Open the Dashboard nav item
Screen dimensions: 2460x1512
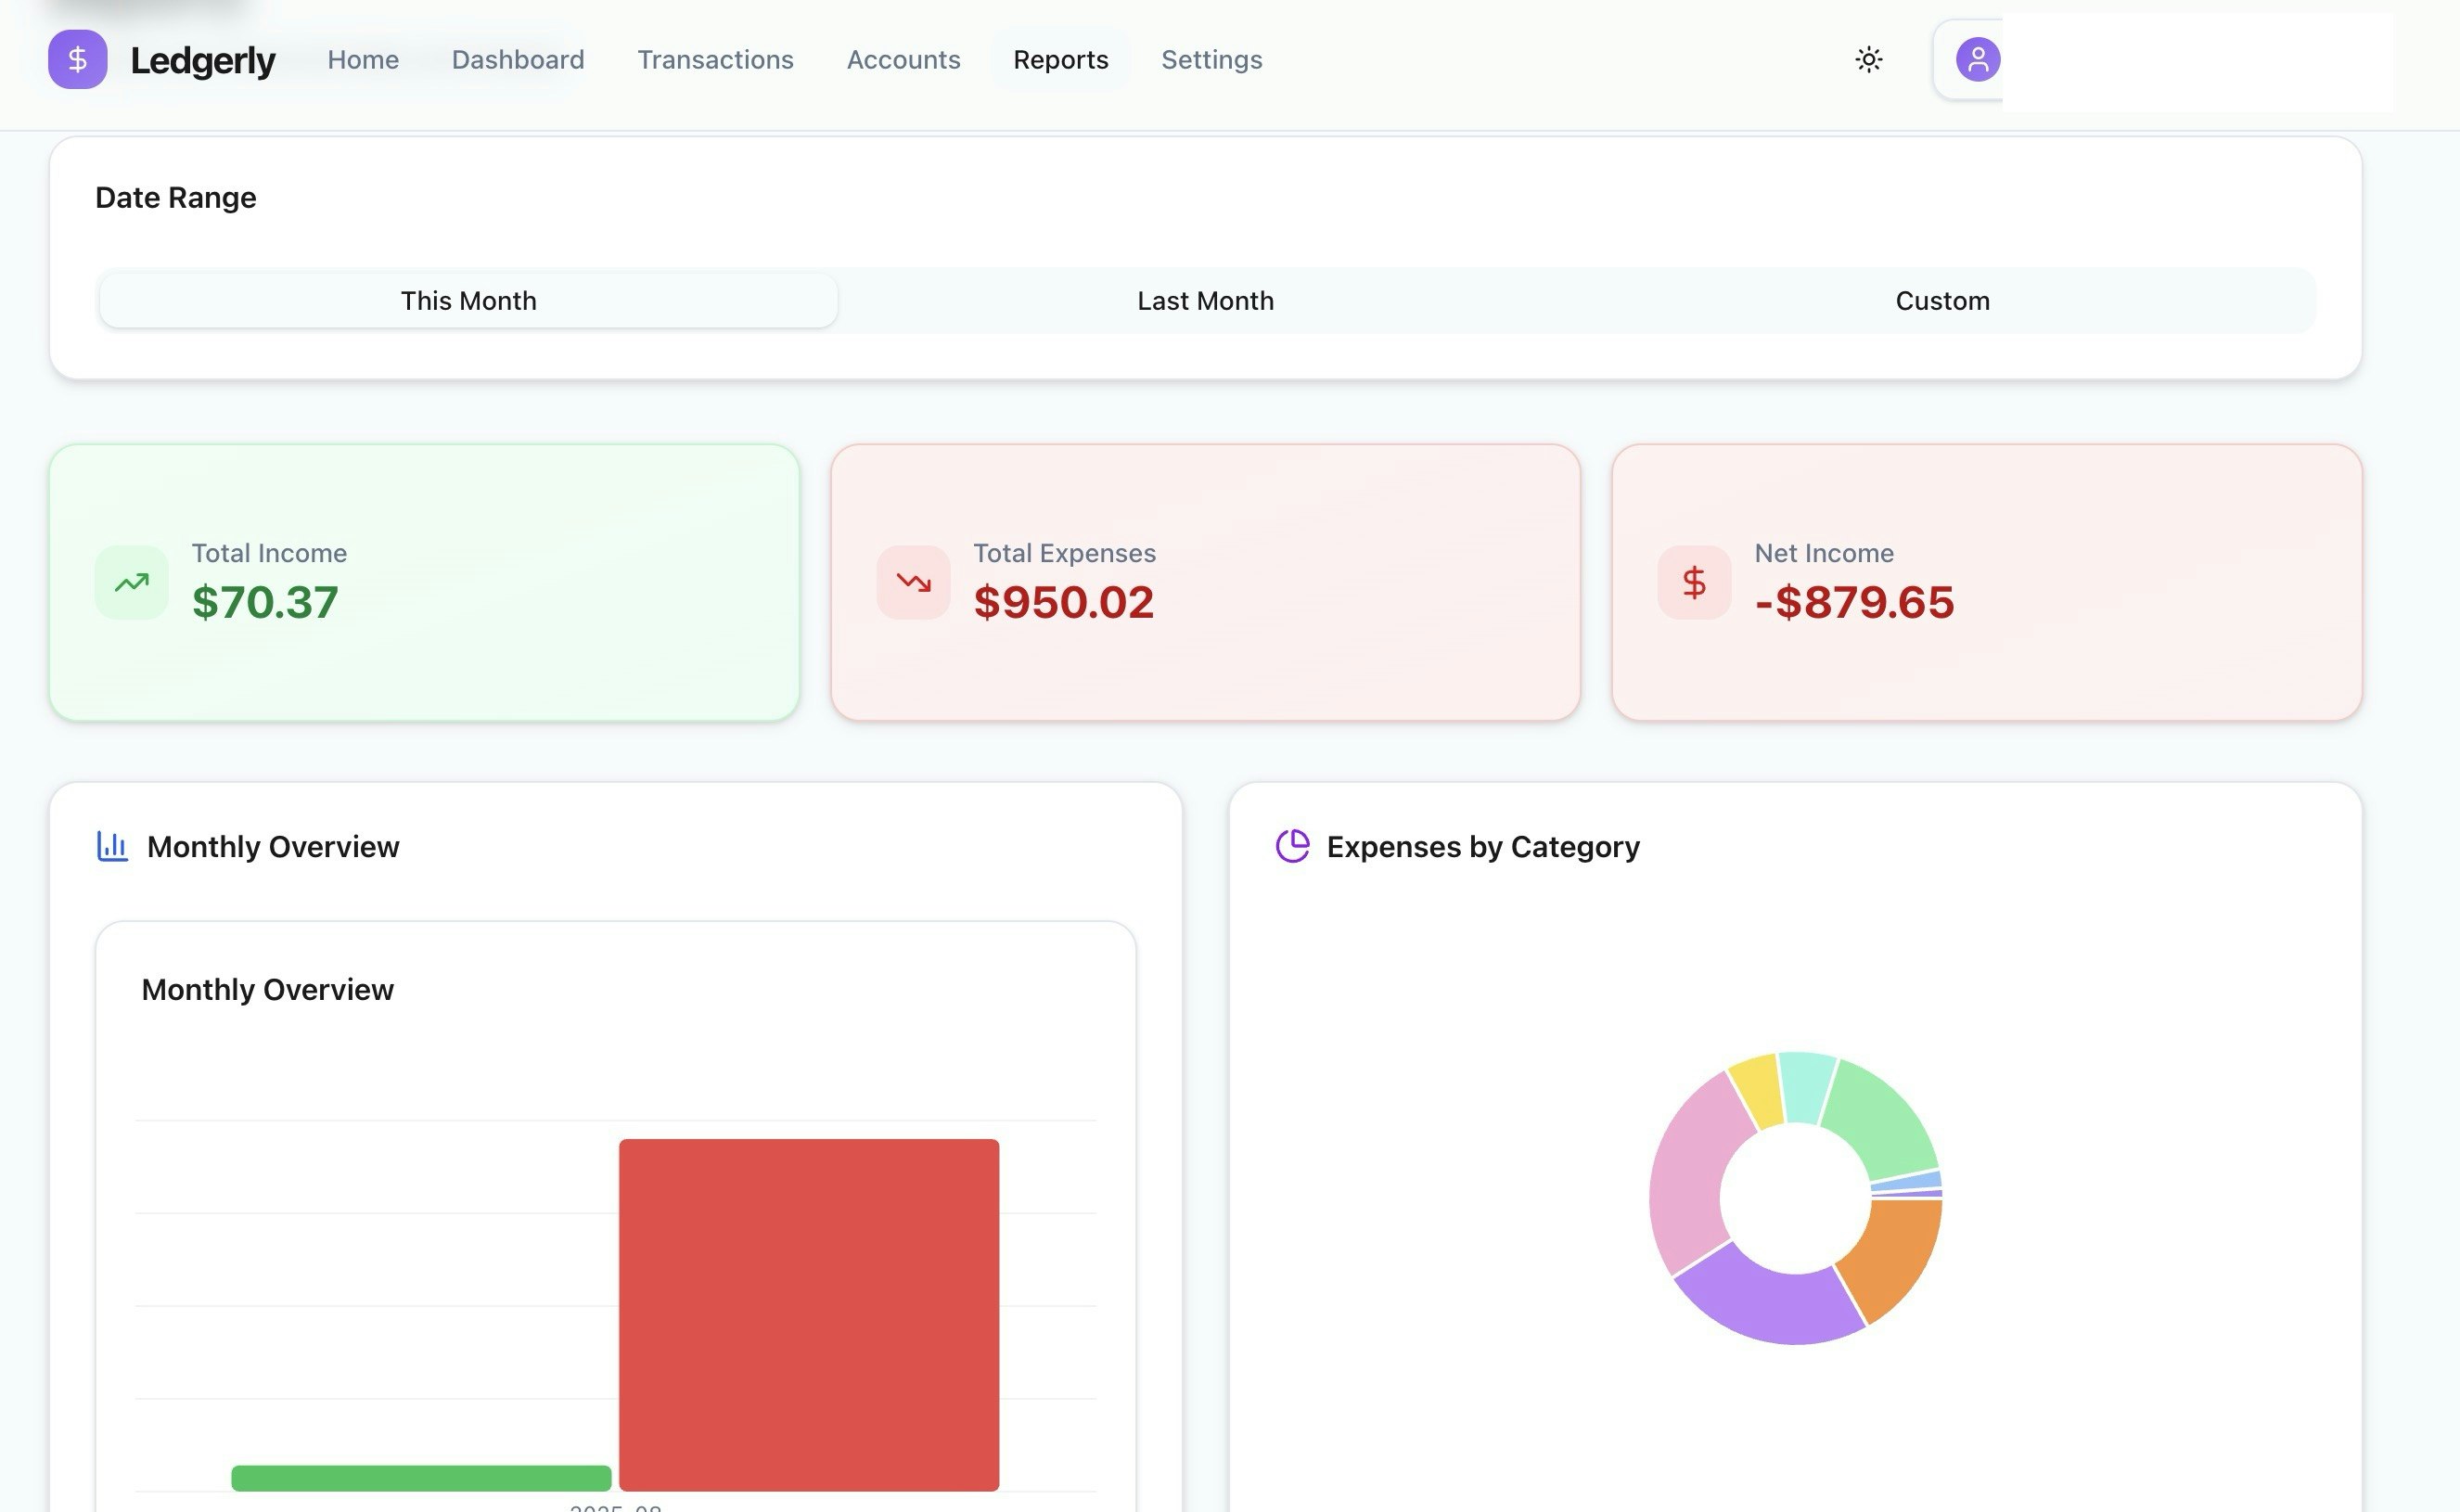[518, 59]
